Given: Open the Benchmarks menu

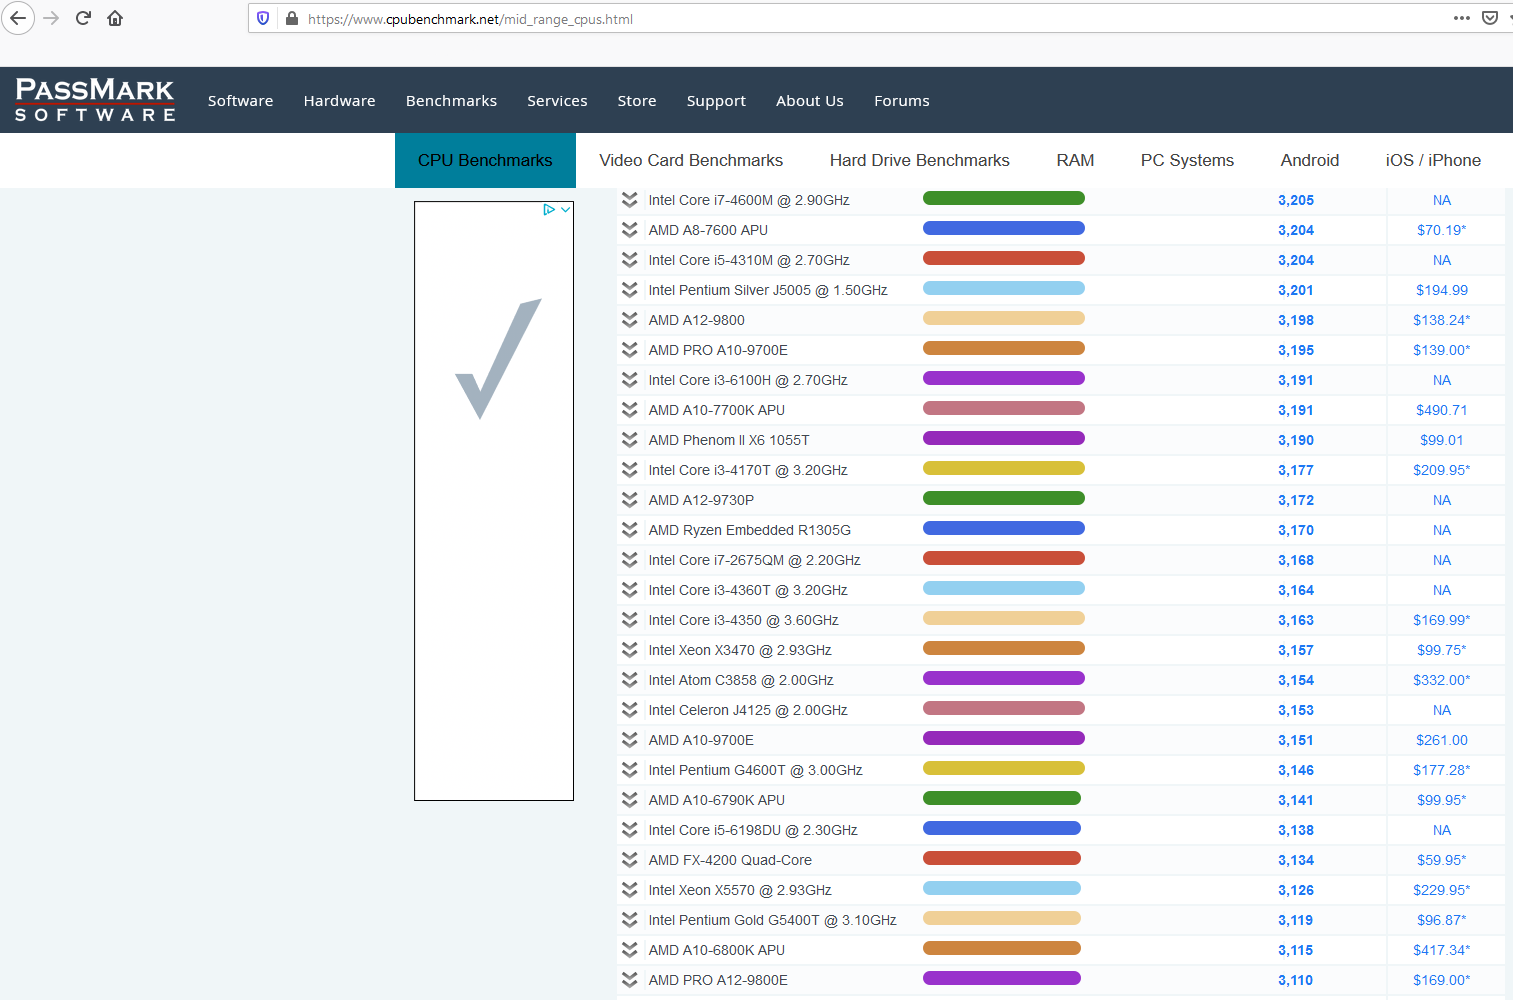Looking at the screenshot, I should click(x=451, y=101).
